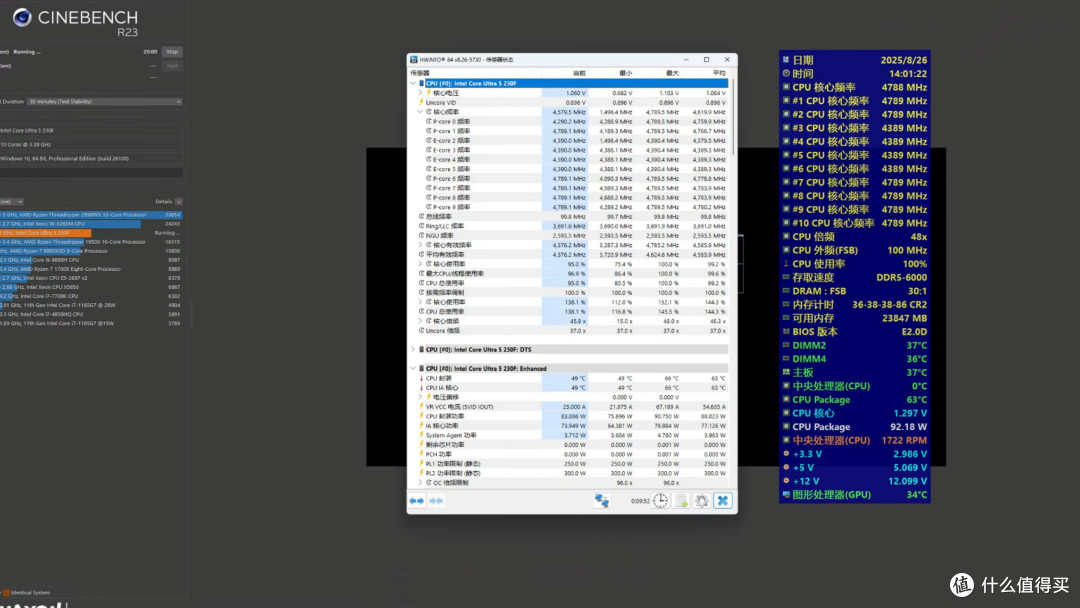Click the CPU Package 92.18 W overlay entry
The width and height of the screenshot is (1080, 608).
(855, 427)
